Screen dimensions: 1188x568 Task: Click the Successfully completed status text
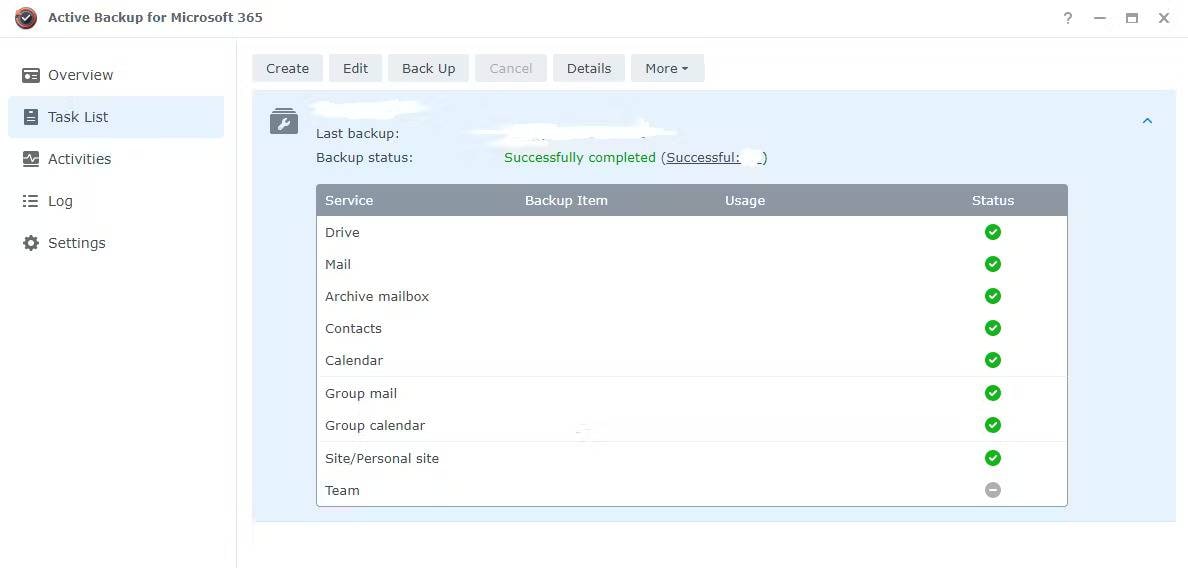(580, 158)
